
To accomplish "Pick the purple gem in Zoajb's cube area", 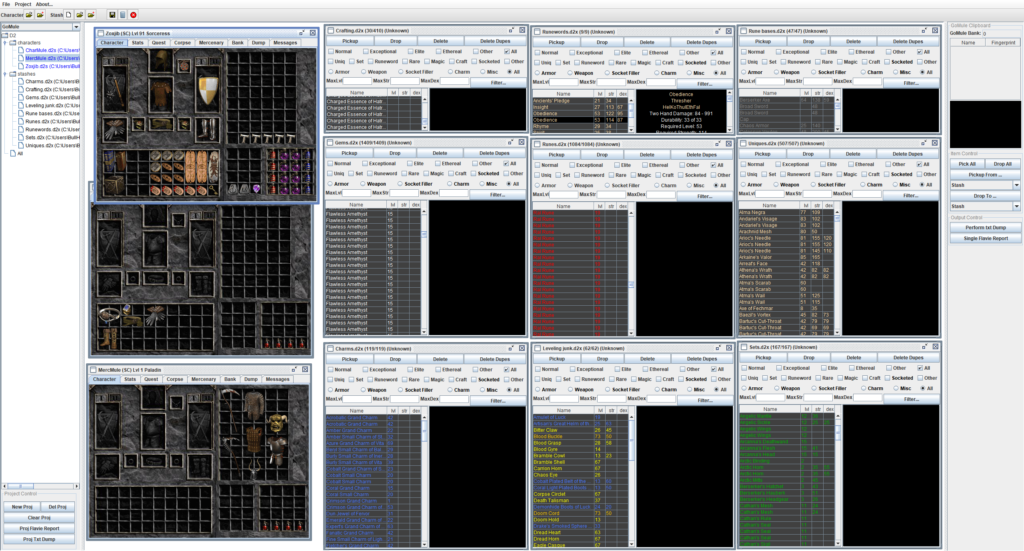I will 257,189.
